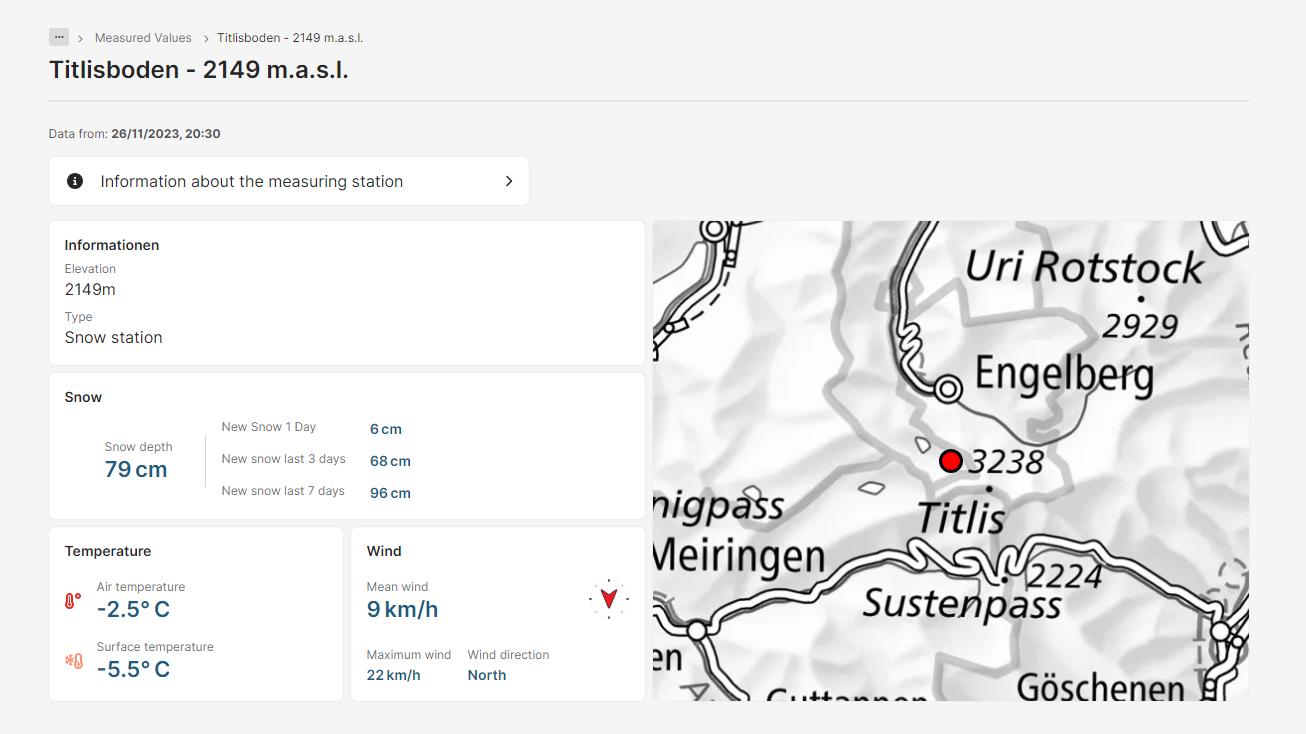Click the wind direction compass icon
The height and width of the screenshot is (734, 1306).
pos(608,598)
